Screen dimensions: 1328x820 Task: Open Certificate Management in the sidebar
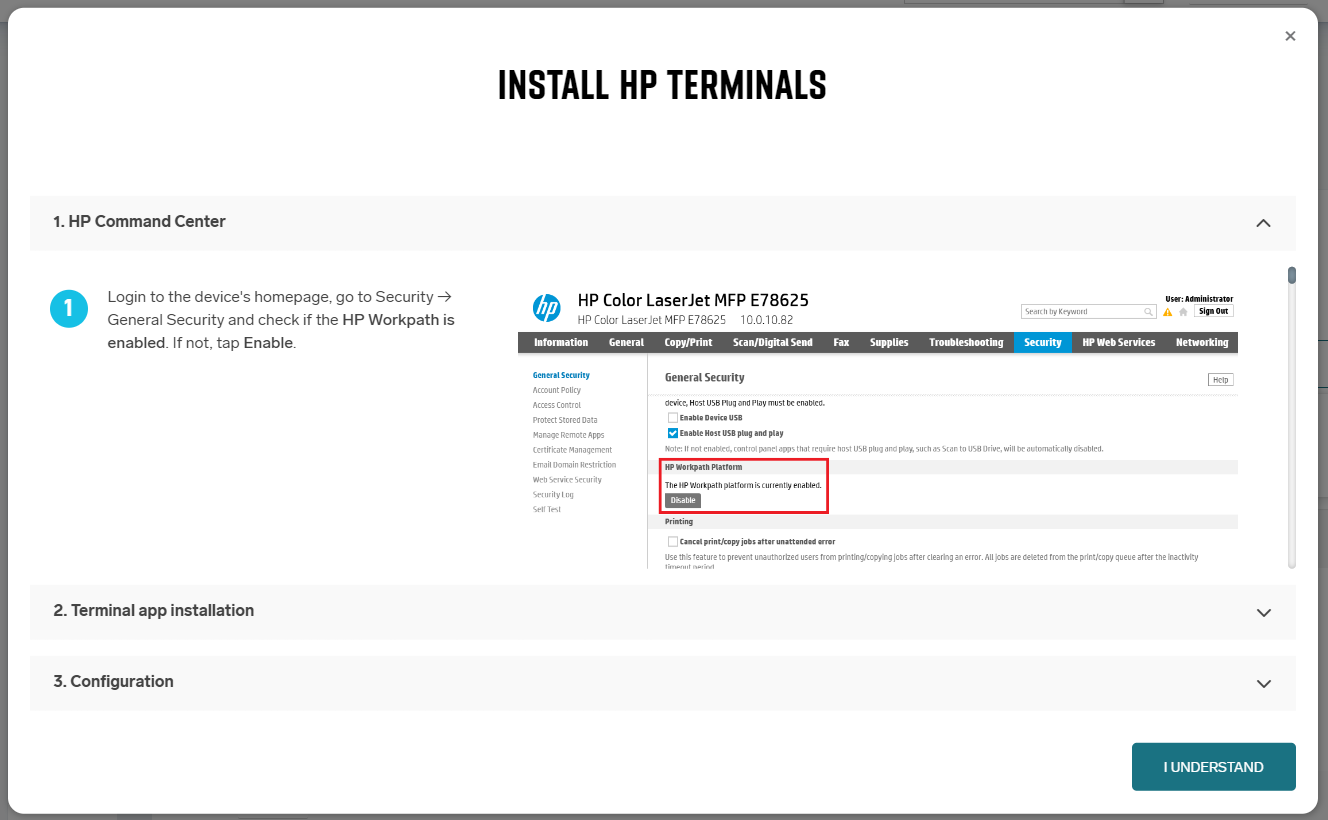coord(572,450)
